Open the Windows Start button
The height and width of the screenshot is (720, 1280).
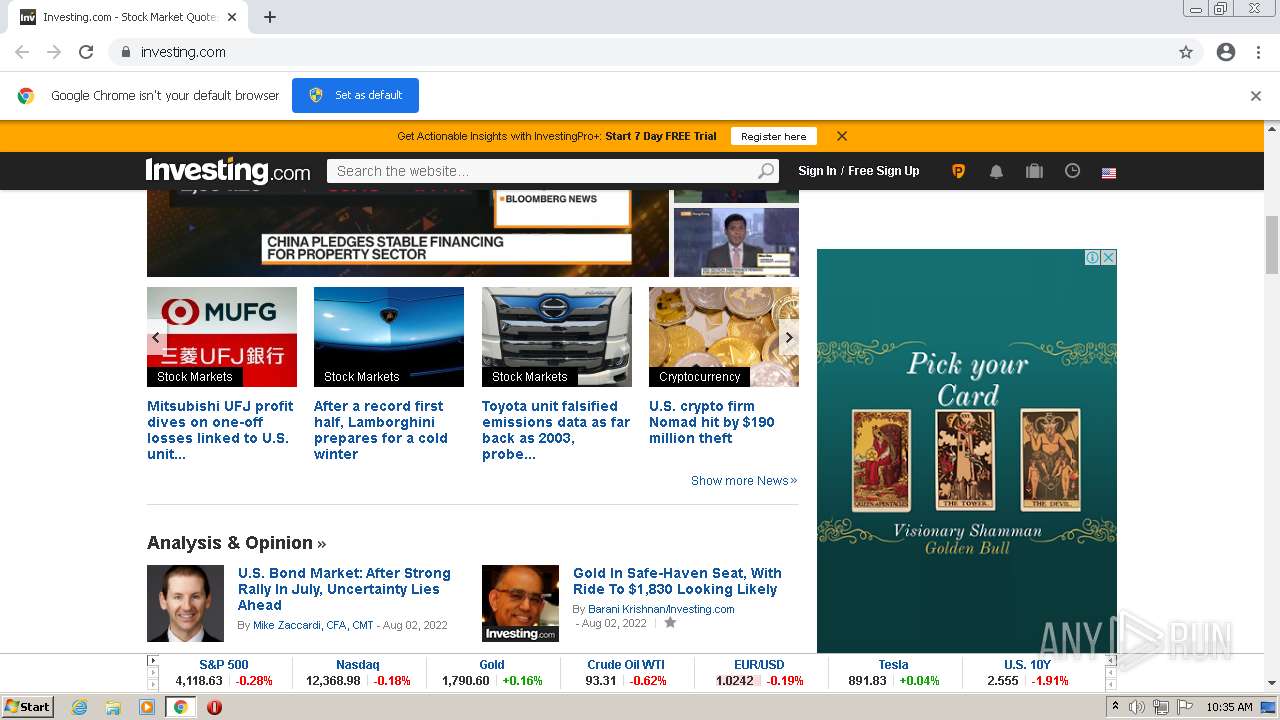point(27,707)
